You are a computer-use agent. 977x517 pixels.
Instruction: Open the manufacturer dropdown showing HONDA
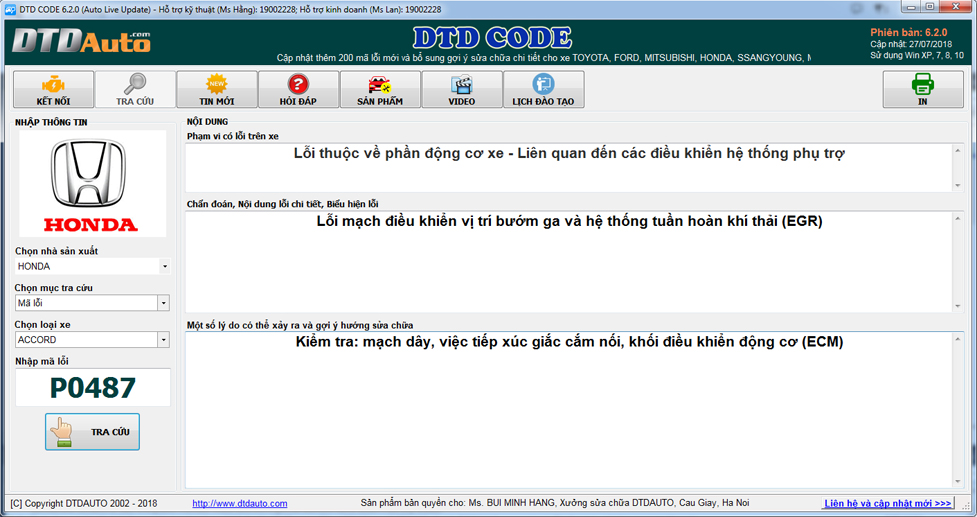(x=92, y=267)
